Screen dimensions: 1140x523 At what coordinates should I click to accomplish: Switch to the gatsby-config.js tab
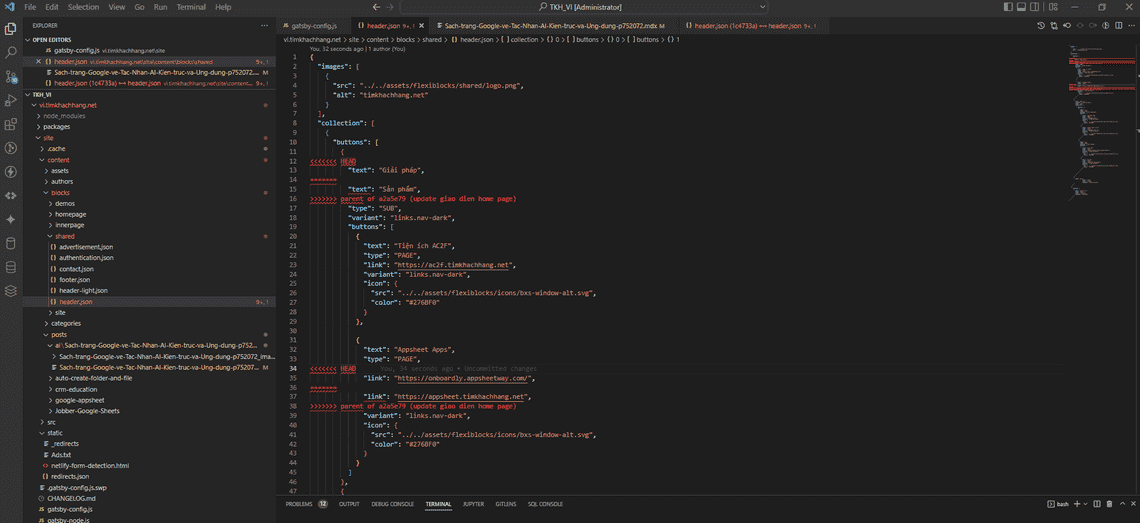pos(314,25)
